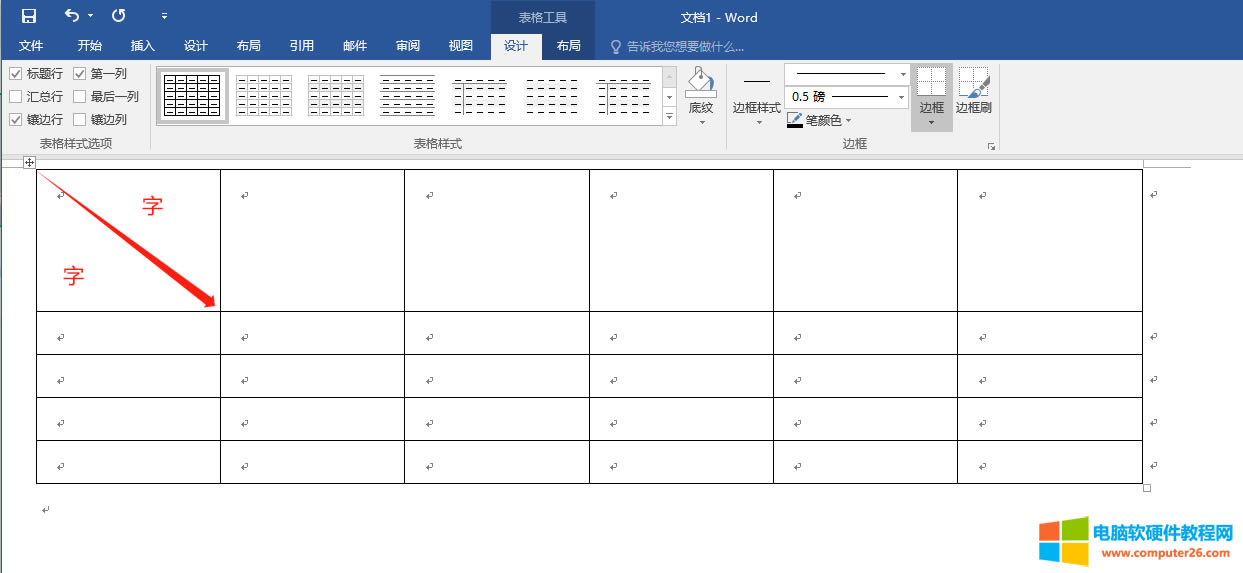Screen dimensions: 1243x573
Task: Uncheck the 标题行 checkbox
Action: tap(16, 74)
